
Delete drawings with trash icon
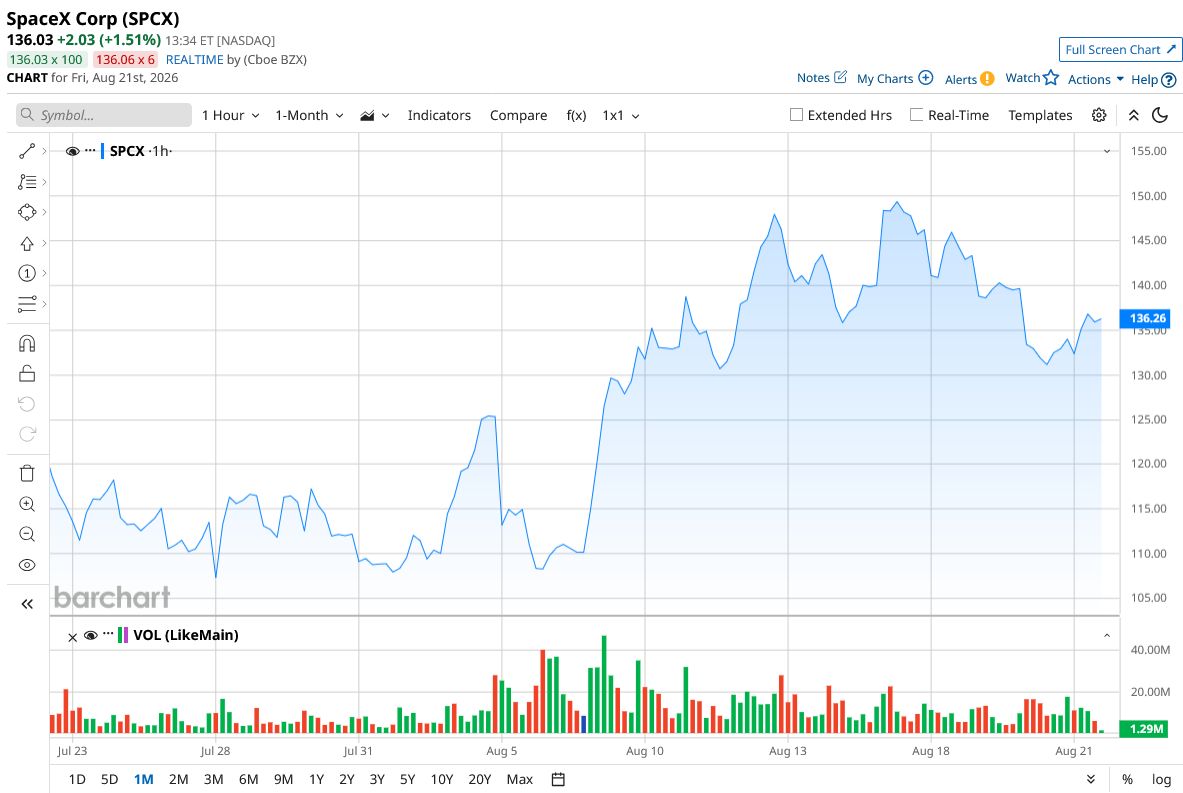26,473
